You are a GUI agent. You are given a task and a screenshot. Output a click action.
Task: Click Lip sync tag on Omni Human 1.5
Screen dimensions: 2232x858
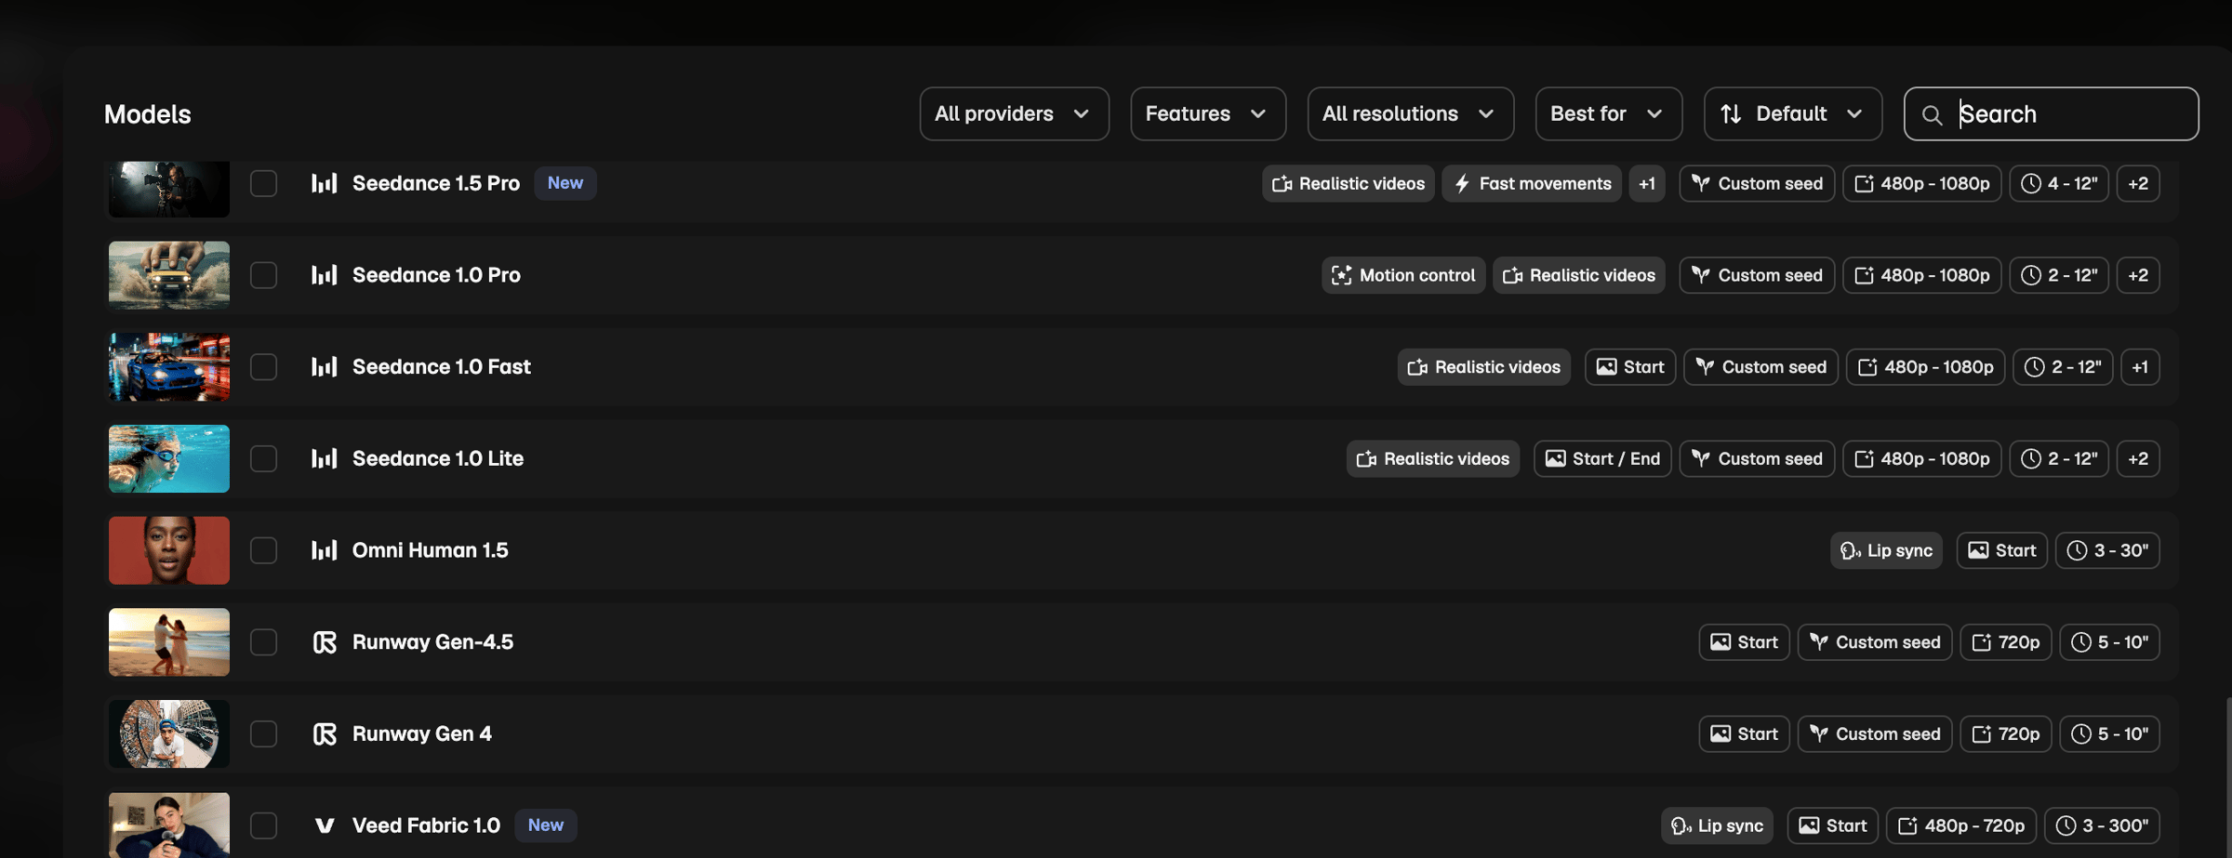pos(1887,551)
